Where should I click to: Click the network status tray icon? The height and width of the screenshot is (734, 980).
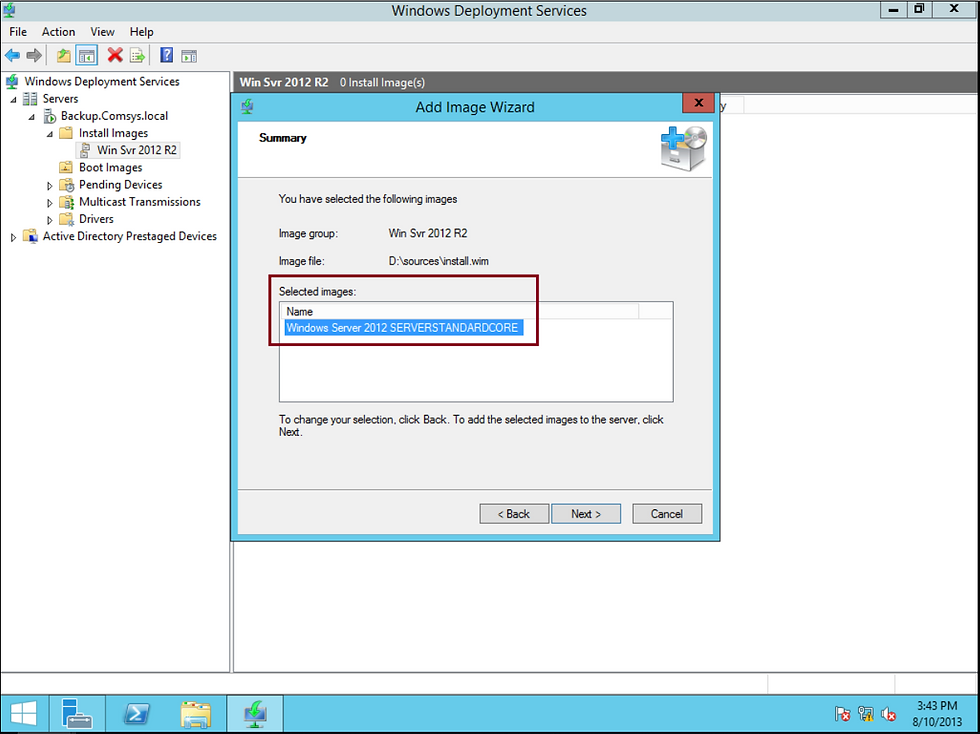866,713
